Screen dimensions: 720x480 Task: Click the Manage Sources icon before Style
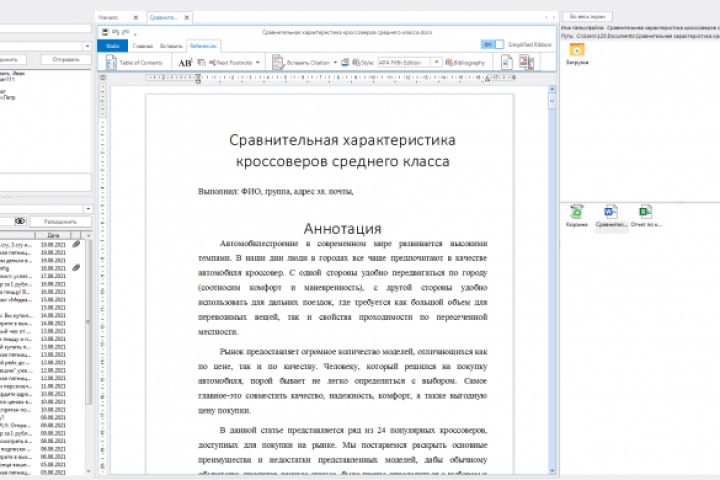345,62
